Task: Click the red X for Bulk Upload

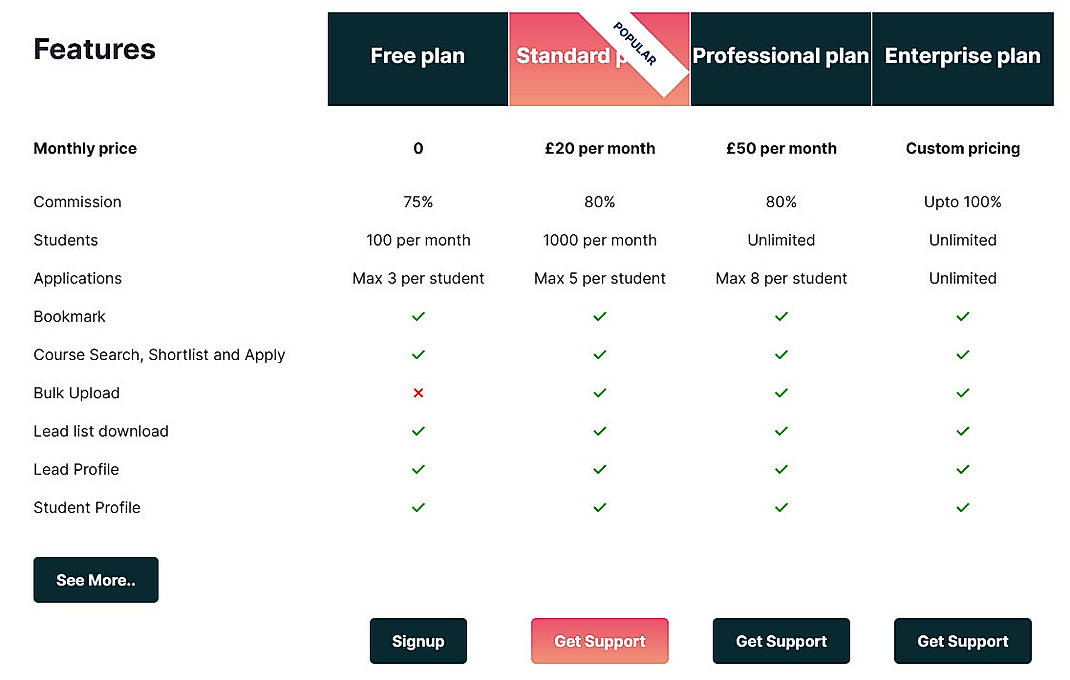Action: point(418,393)
